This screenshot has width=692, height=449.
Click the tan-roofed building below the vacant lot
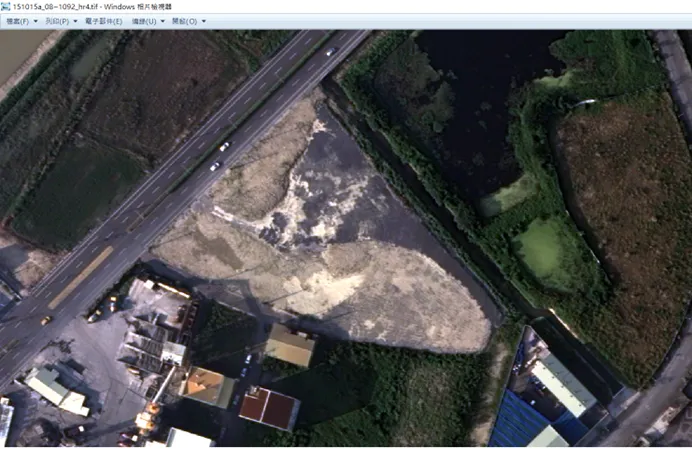(290, 346)
